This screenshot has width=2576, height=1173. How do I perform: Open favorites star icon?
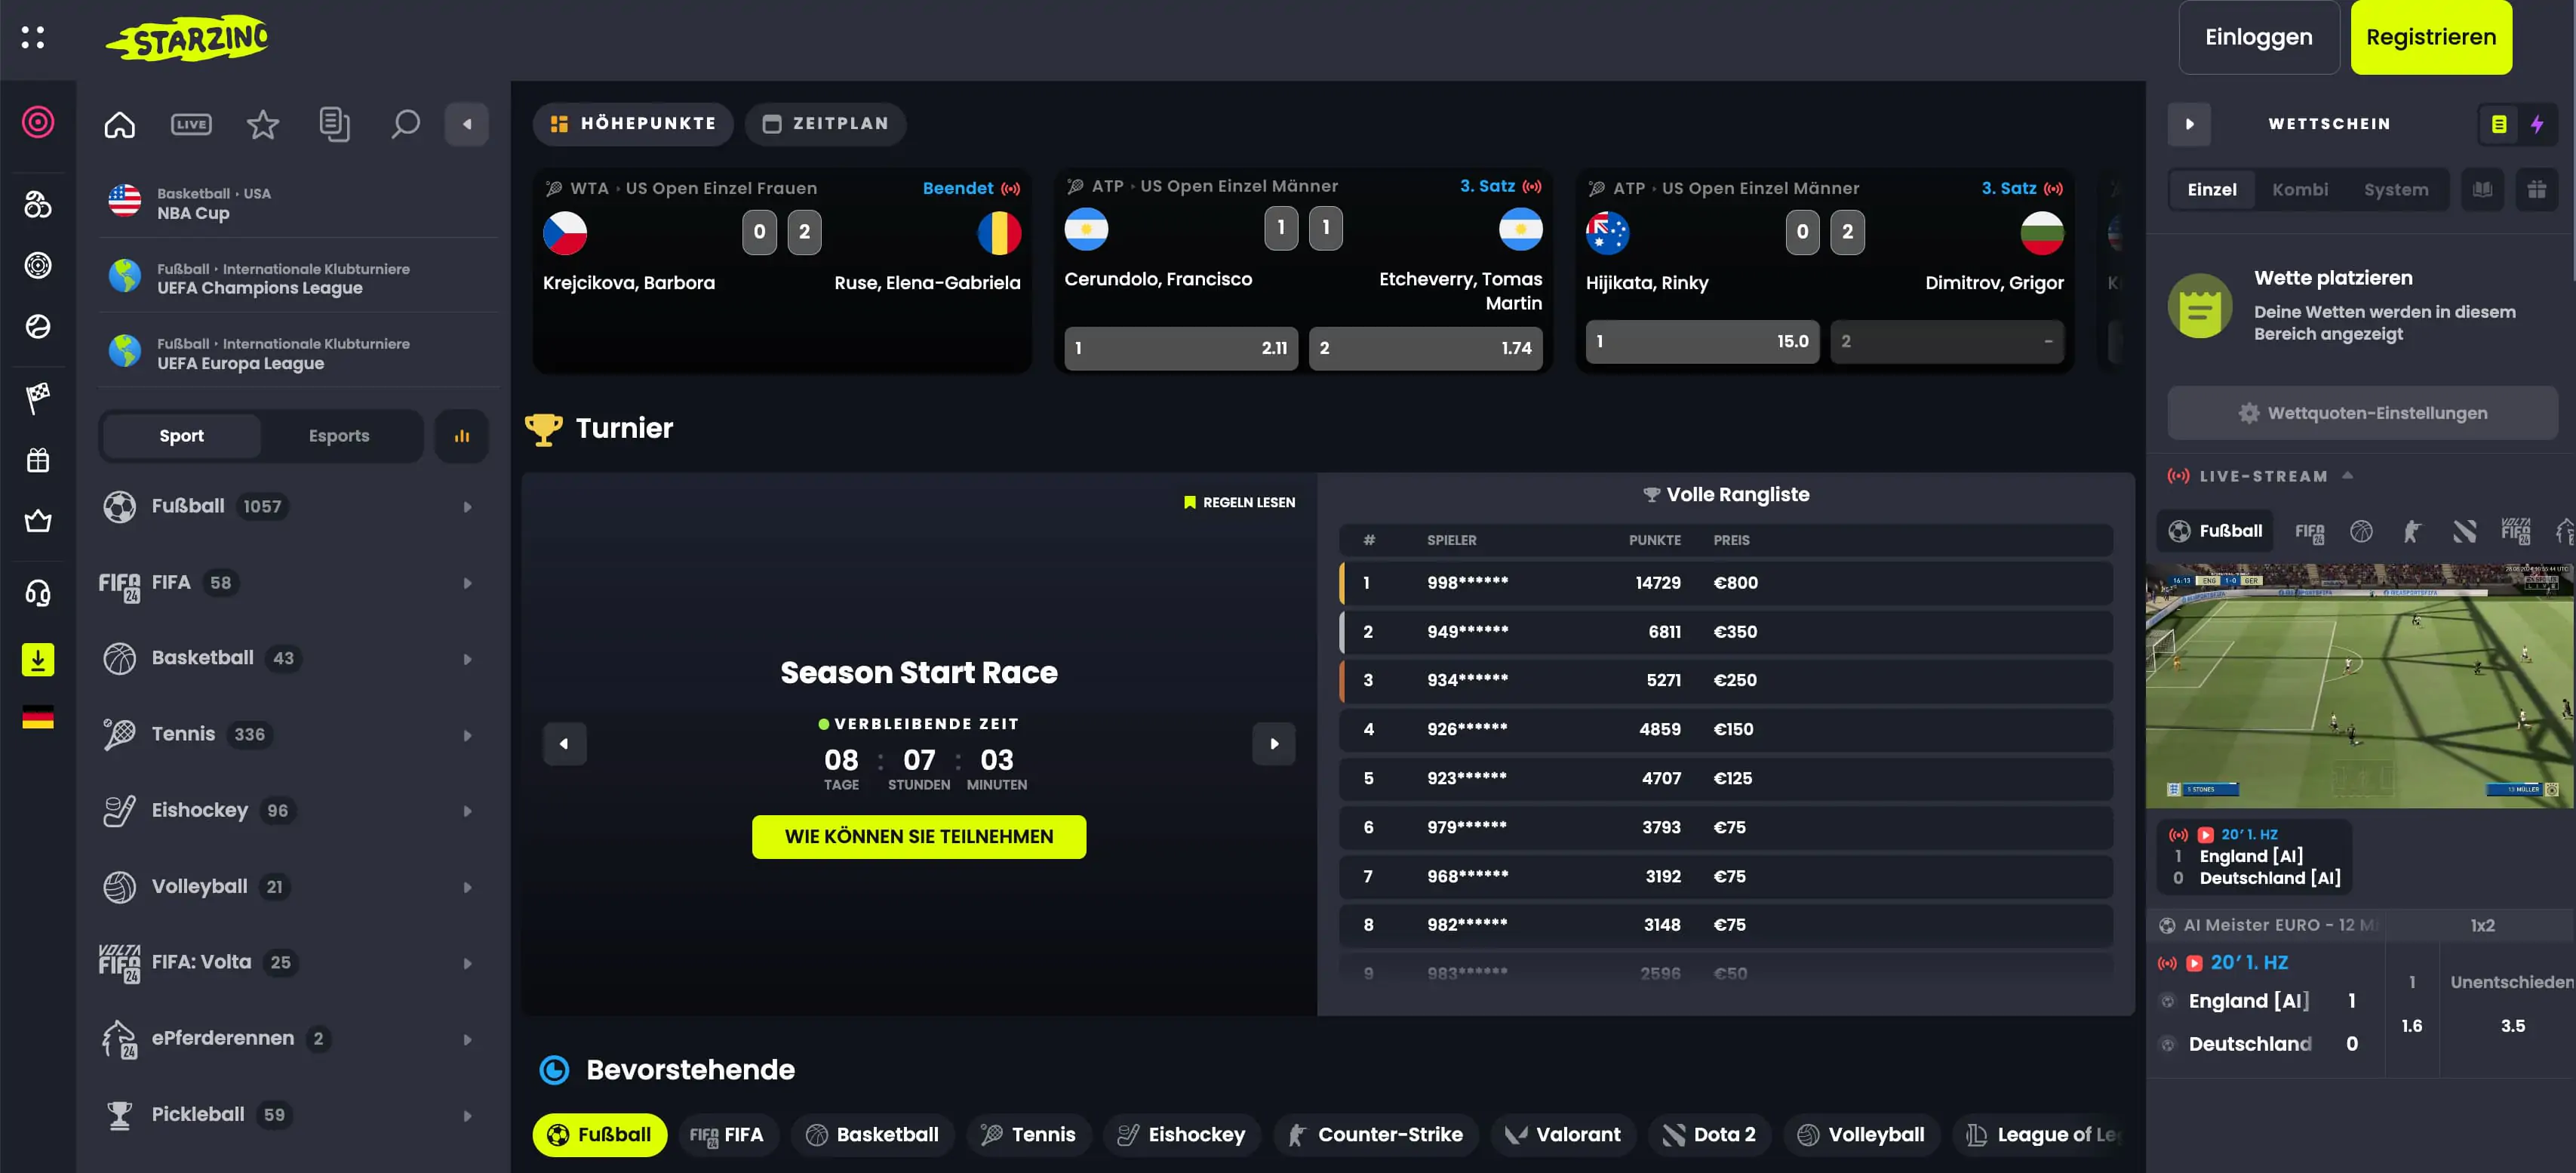click(x=263, y=124)
